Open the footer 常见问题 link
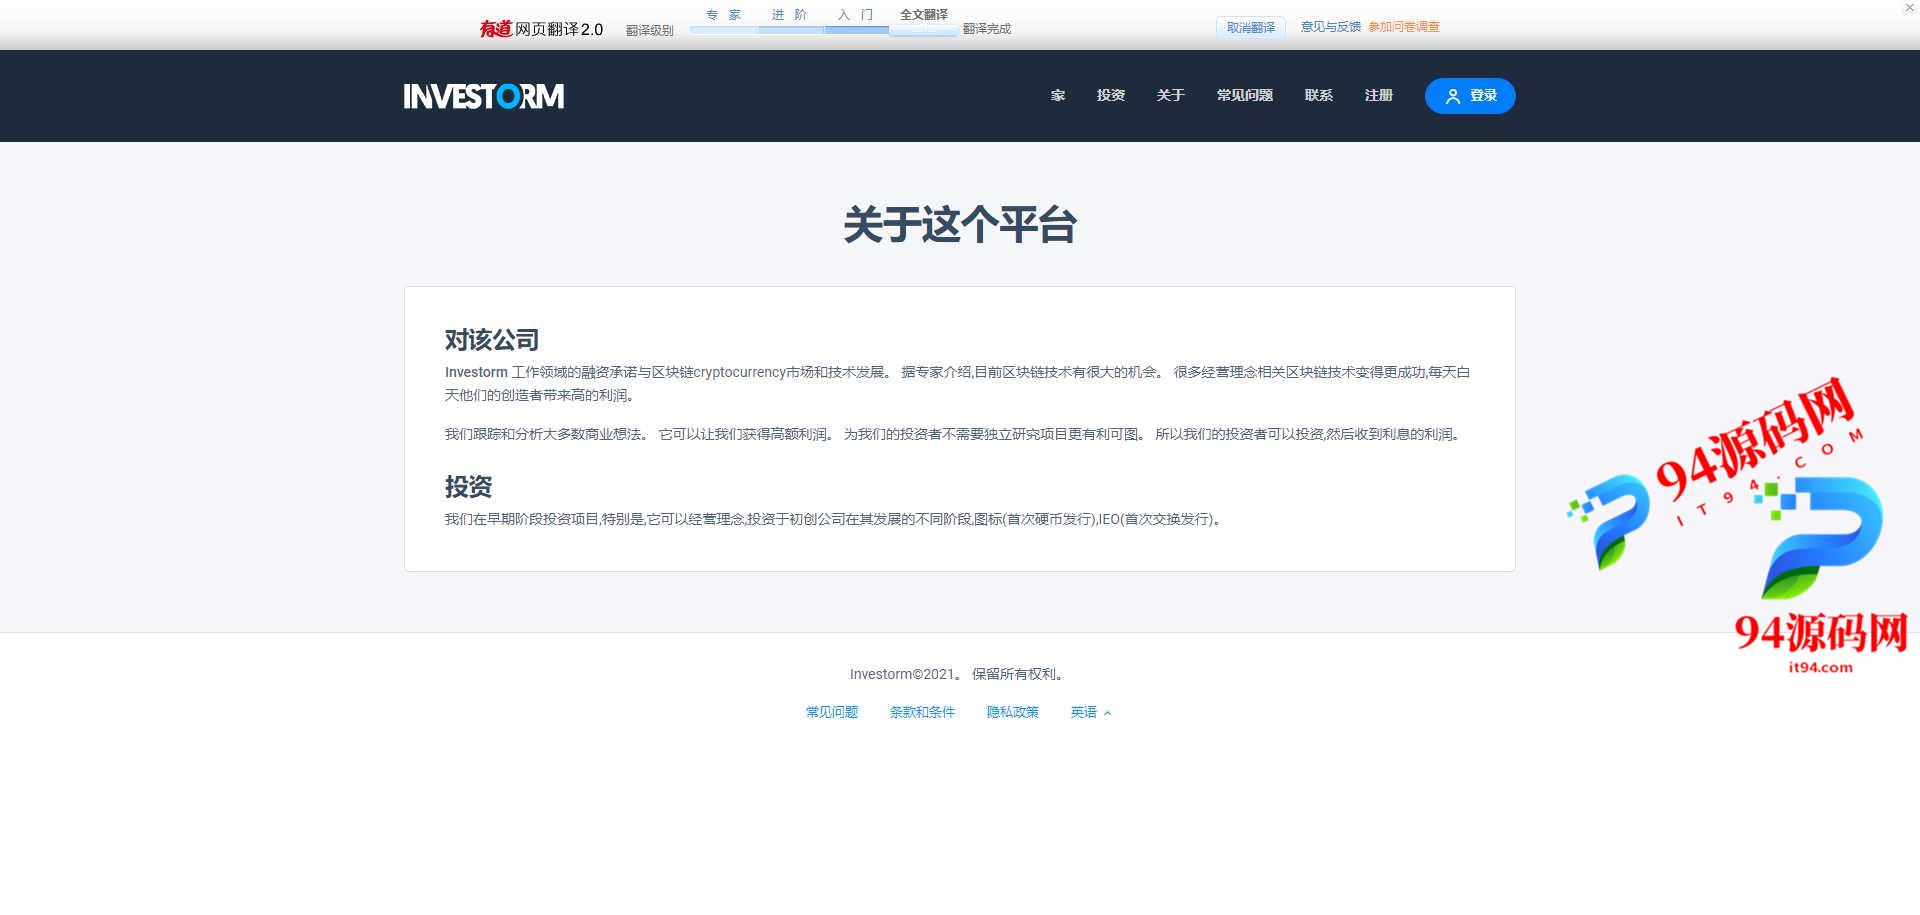This screenshot has width=1920, height=915. [x=832, y=712]
